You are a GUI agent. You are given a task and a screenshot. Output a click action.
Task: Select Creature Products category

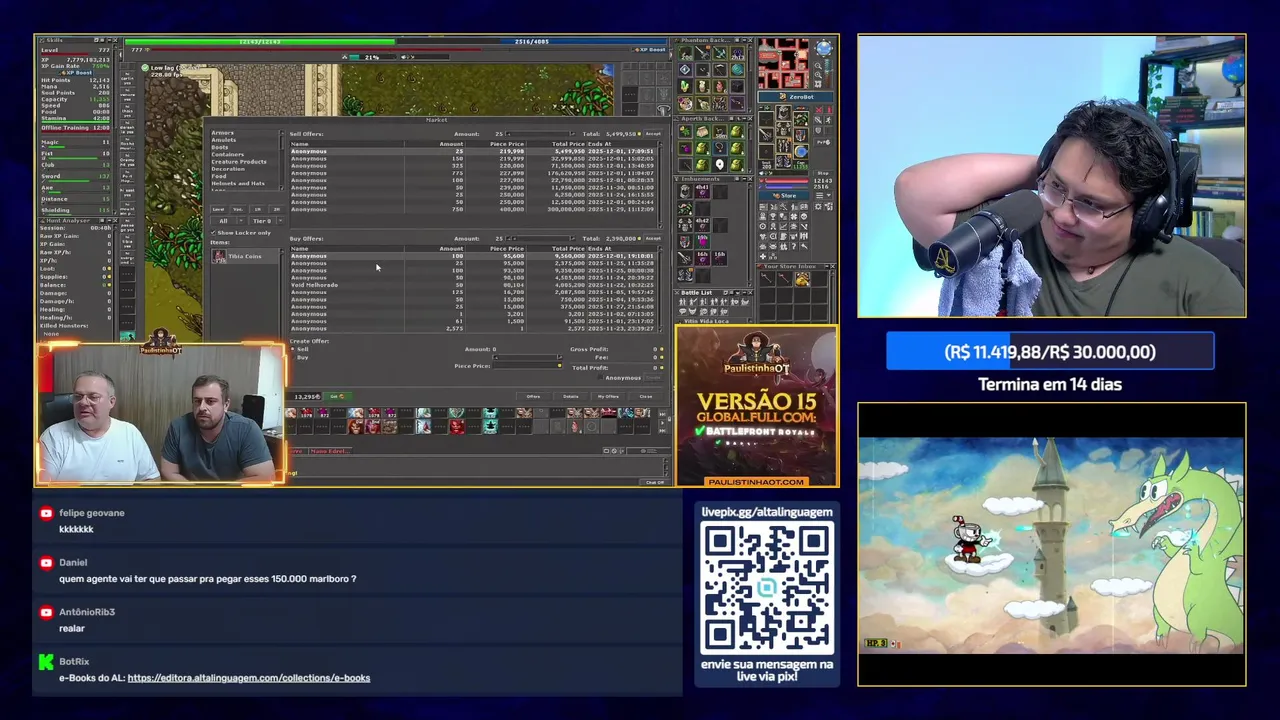click(x=239, y=162)
